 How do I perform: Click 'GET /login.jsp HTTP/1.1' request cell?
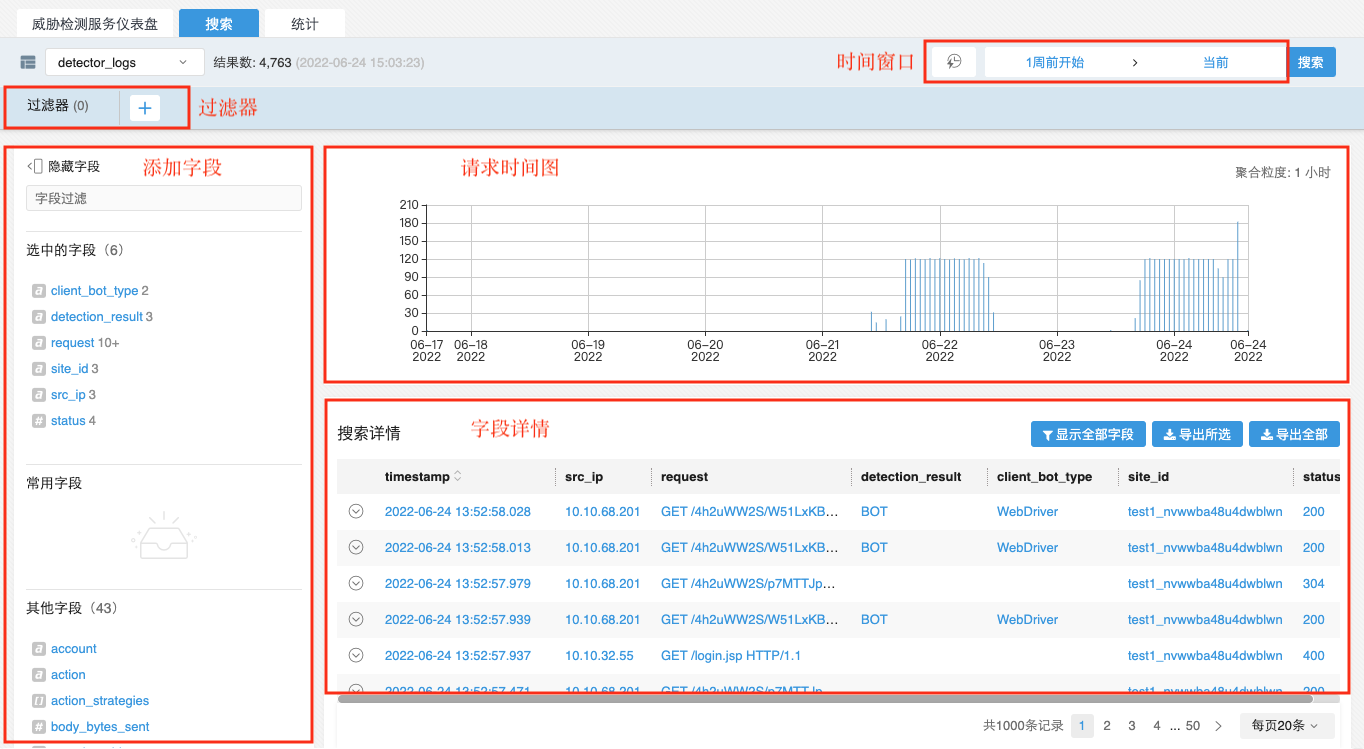click(x=731, y=655)
